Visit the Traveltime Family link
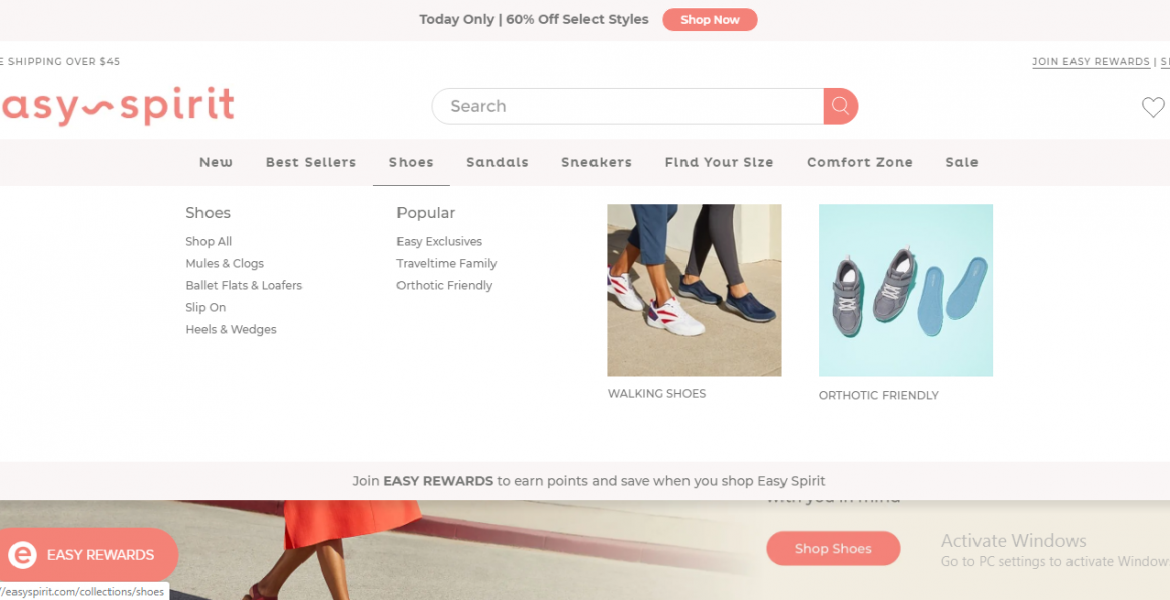The image size is (1170, 600). [446, 264]
